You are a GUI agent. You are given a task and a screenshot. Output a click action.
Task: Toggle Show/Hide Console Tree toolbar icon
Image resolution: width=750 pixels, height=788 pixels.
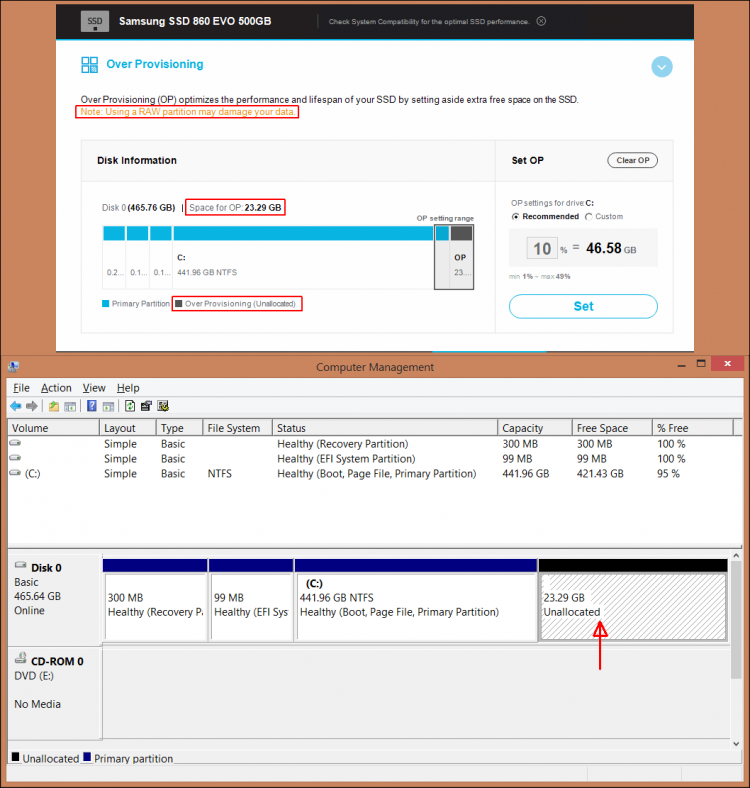pos(70,406)
